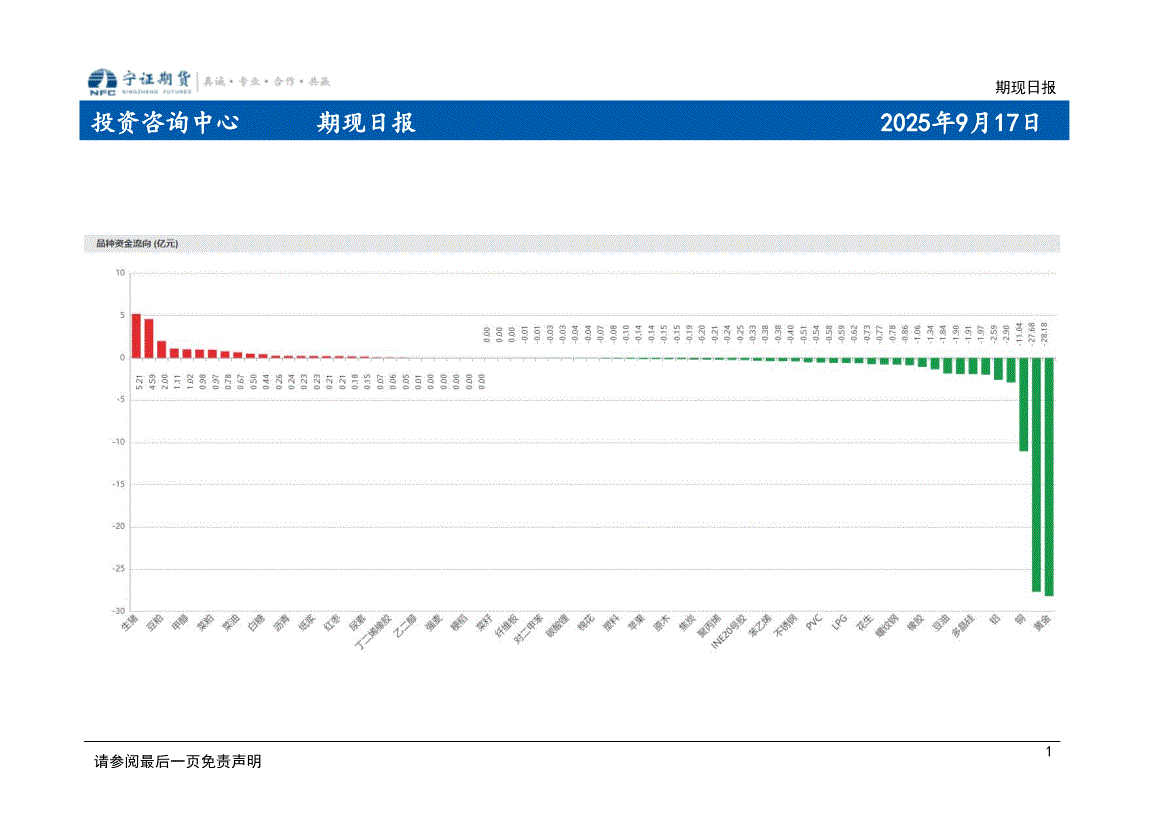Viewport: 1169px width, 827px height.
Task: Click the x-axis label 花生
Action: pyautogui.click(x=864, y=623)
